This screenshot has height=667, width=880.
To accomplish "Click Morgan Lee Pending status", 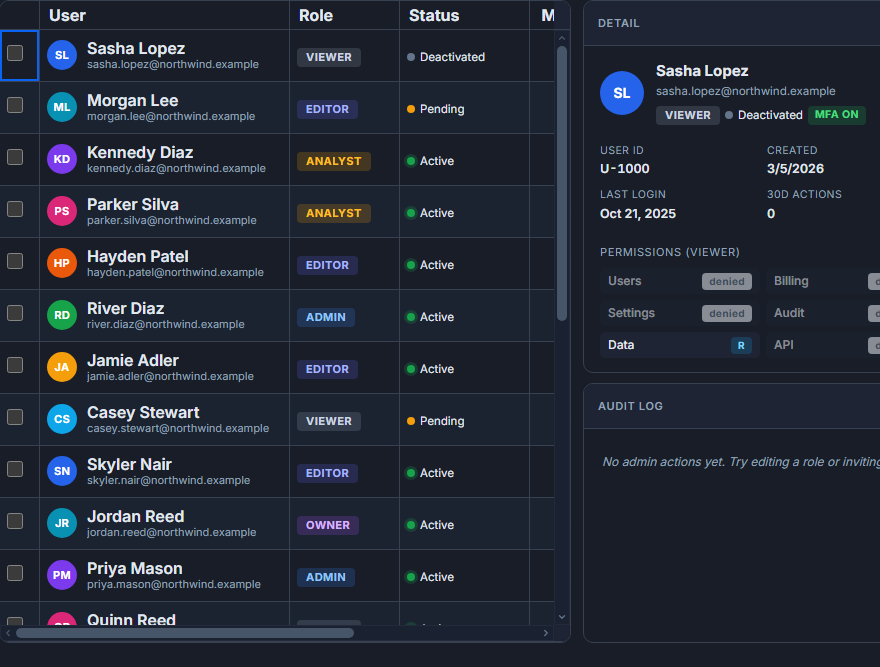I will click(436, 109).
